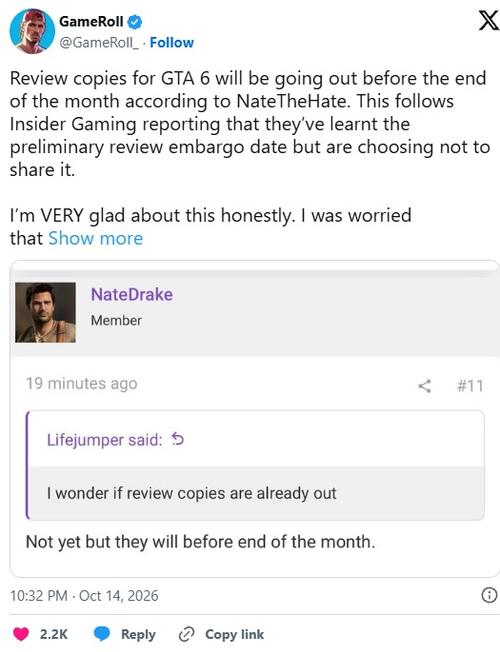Open the GameRoll profile avatar
Screen dimensions: 500x652
pyautogui.click(x=32, y=31)
